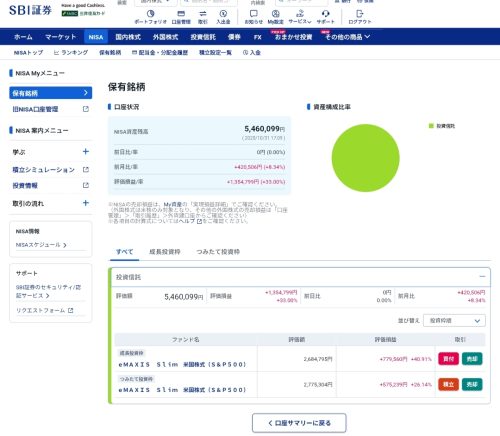500x436 pixels.
Task: Click the 評価損益 column header
Action: [x=386, y=340]
